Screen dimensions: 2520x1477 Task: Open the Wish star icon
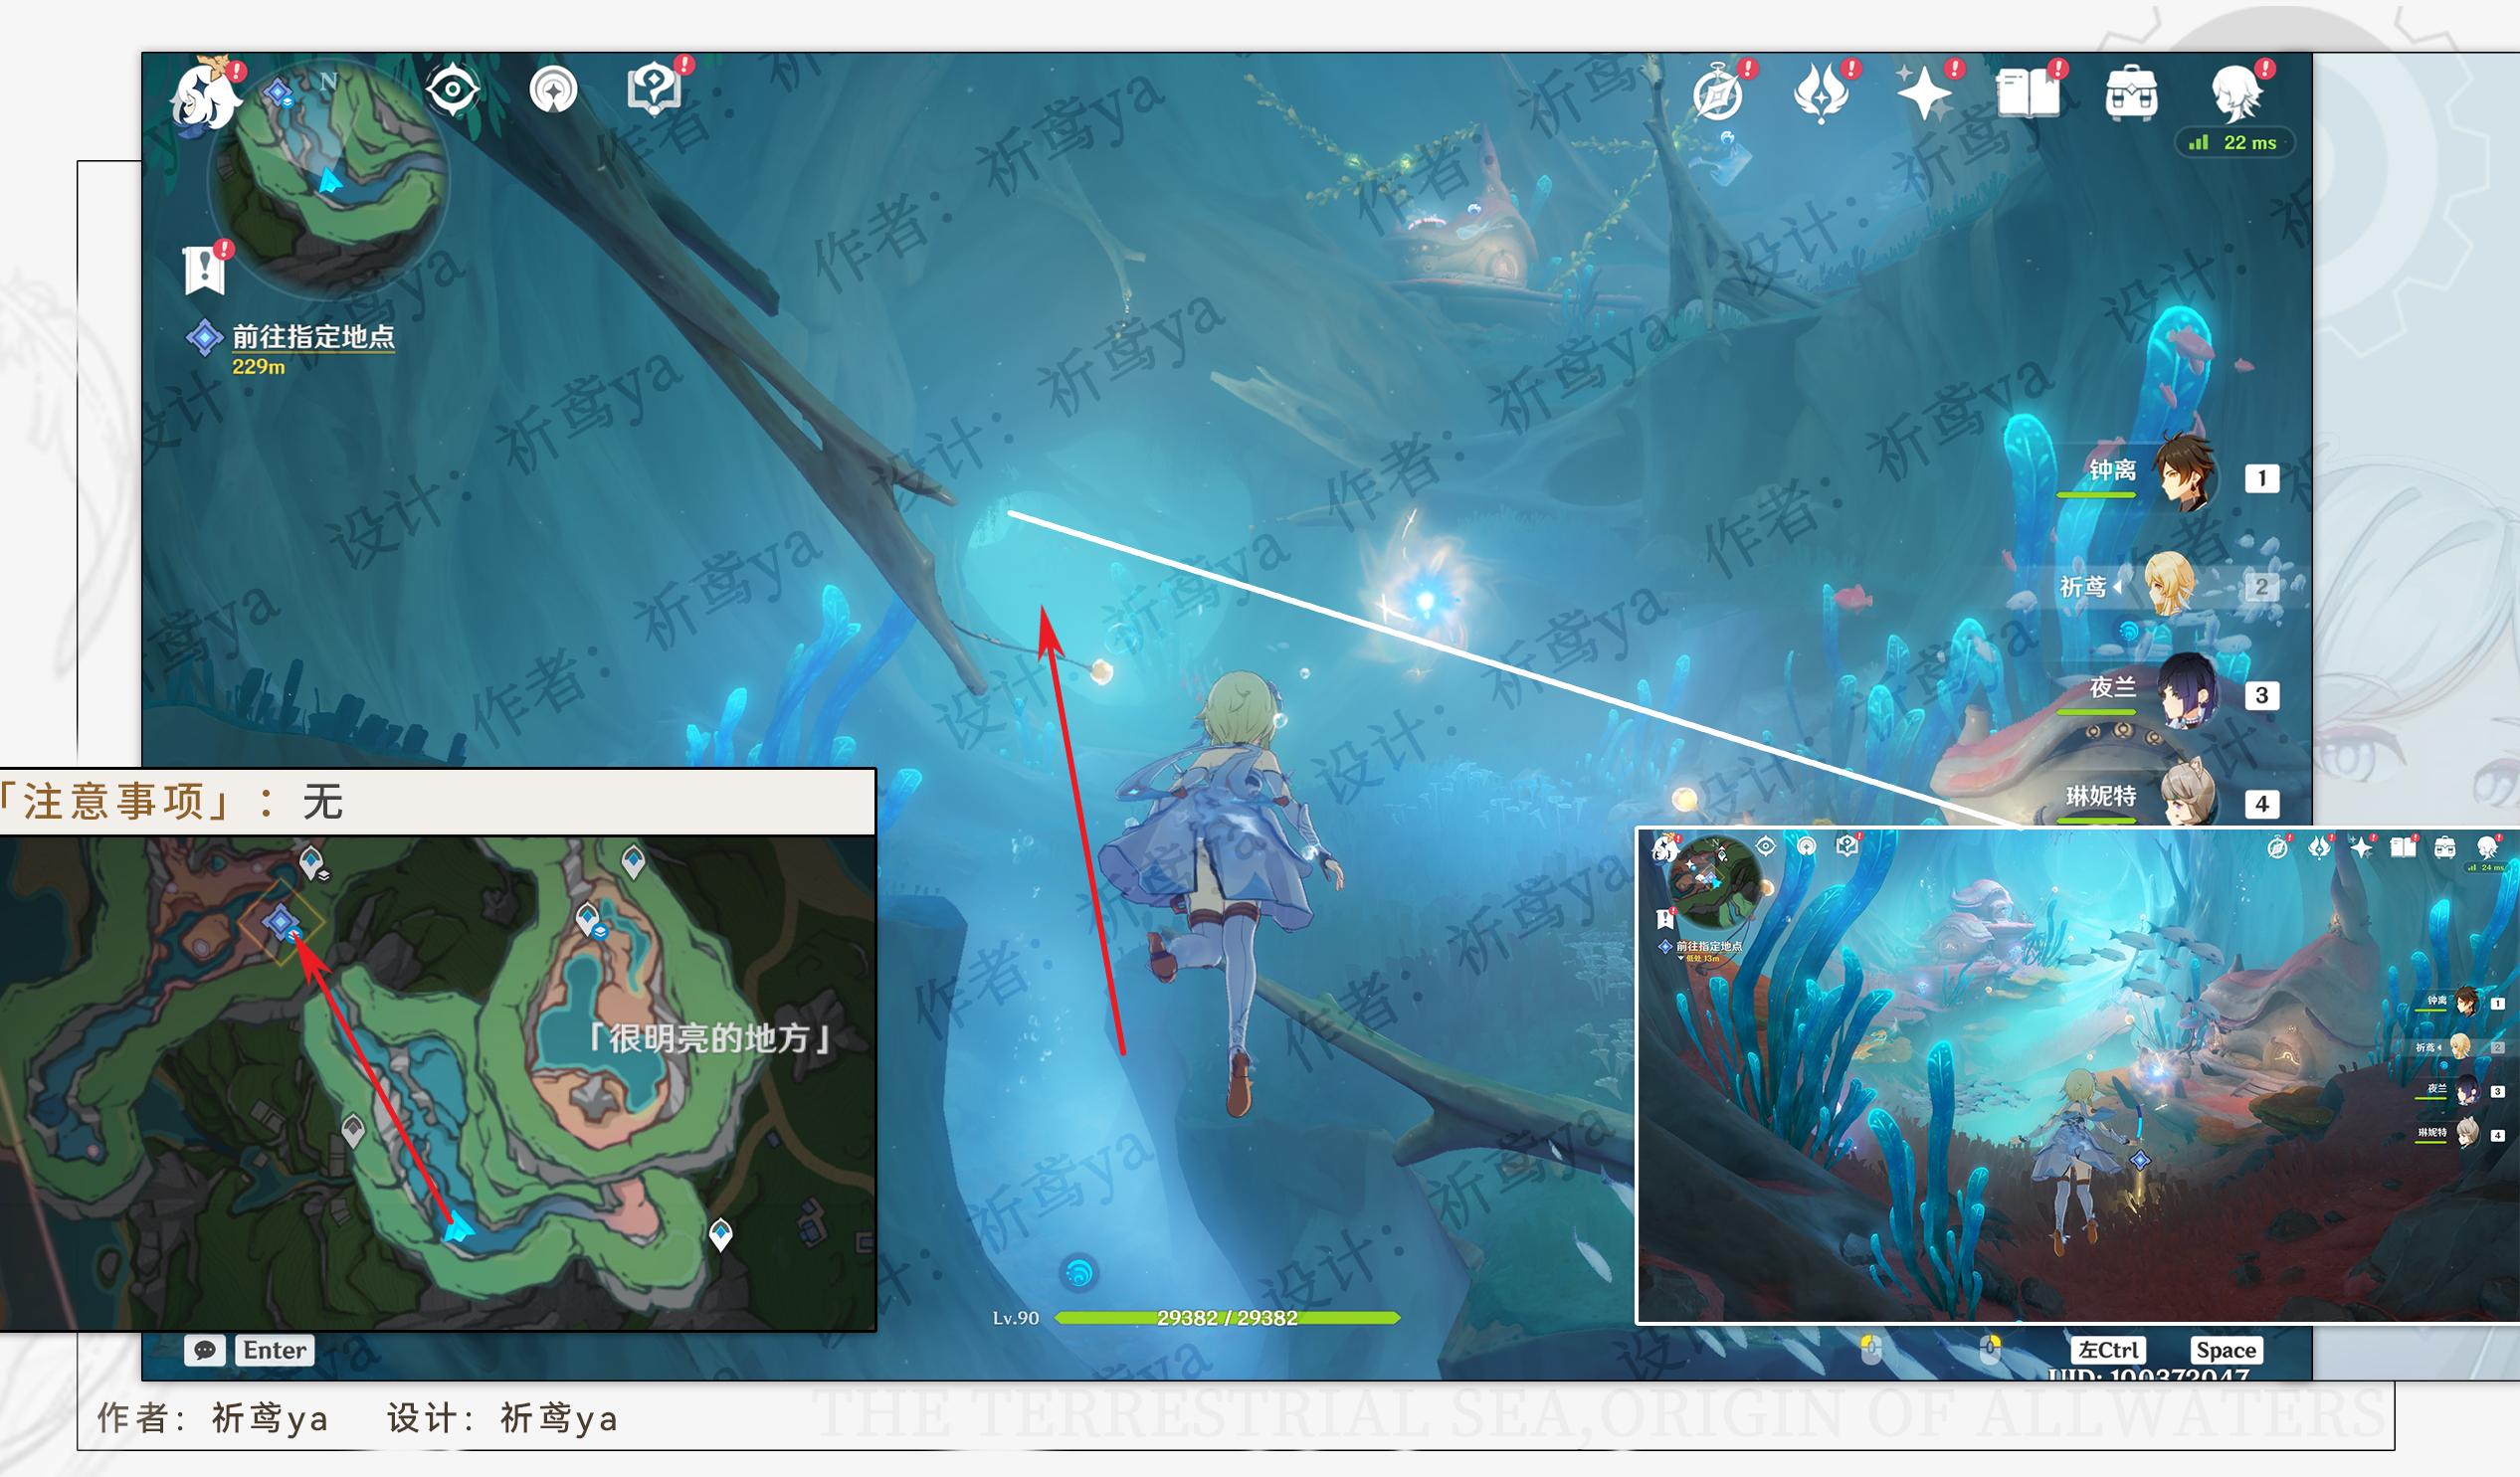[1924, 95]
